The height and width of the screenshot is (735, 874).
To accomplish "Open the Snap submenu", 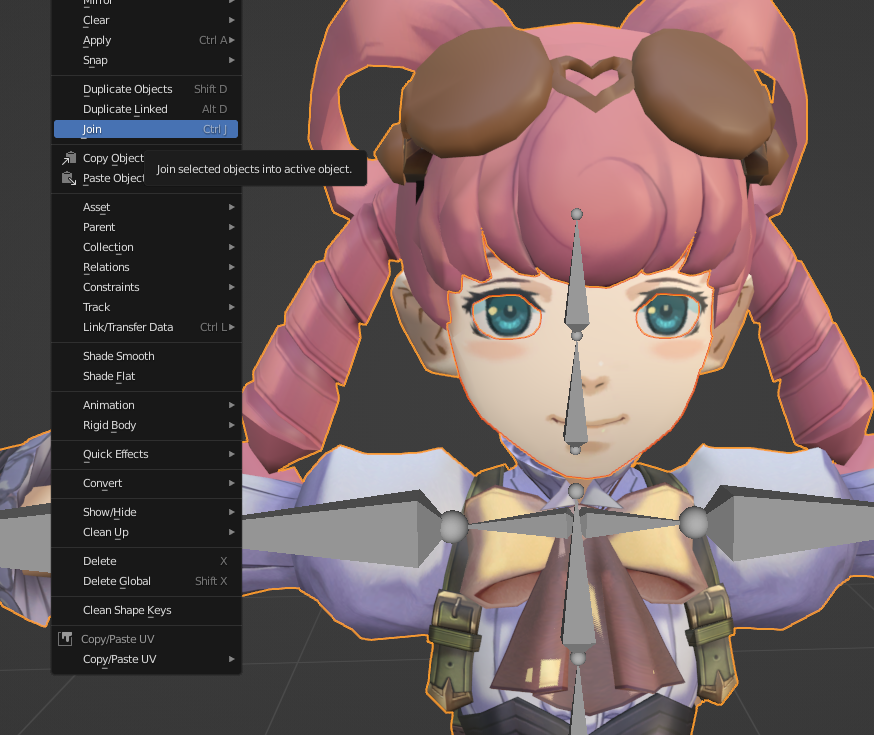I will click(146, 60).
